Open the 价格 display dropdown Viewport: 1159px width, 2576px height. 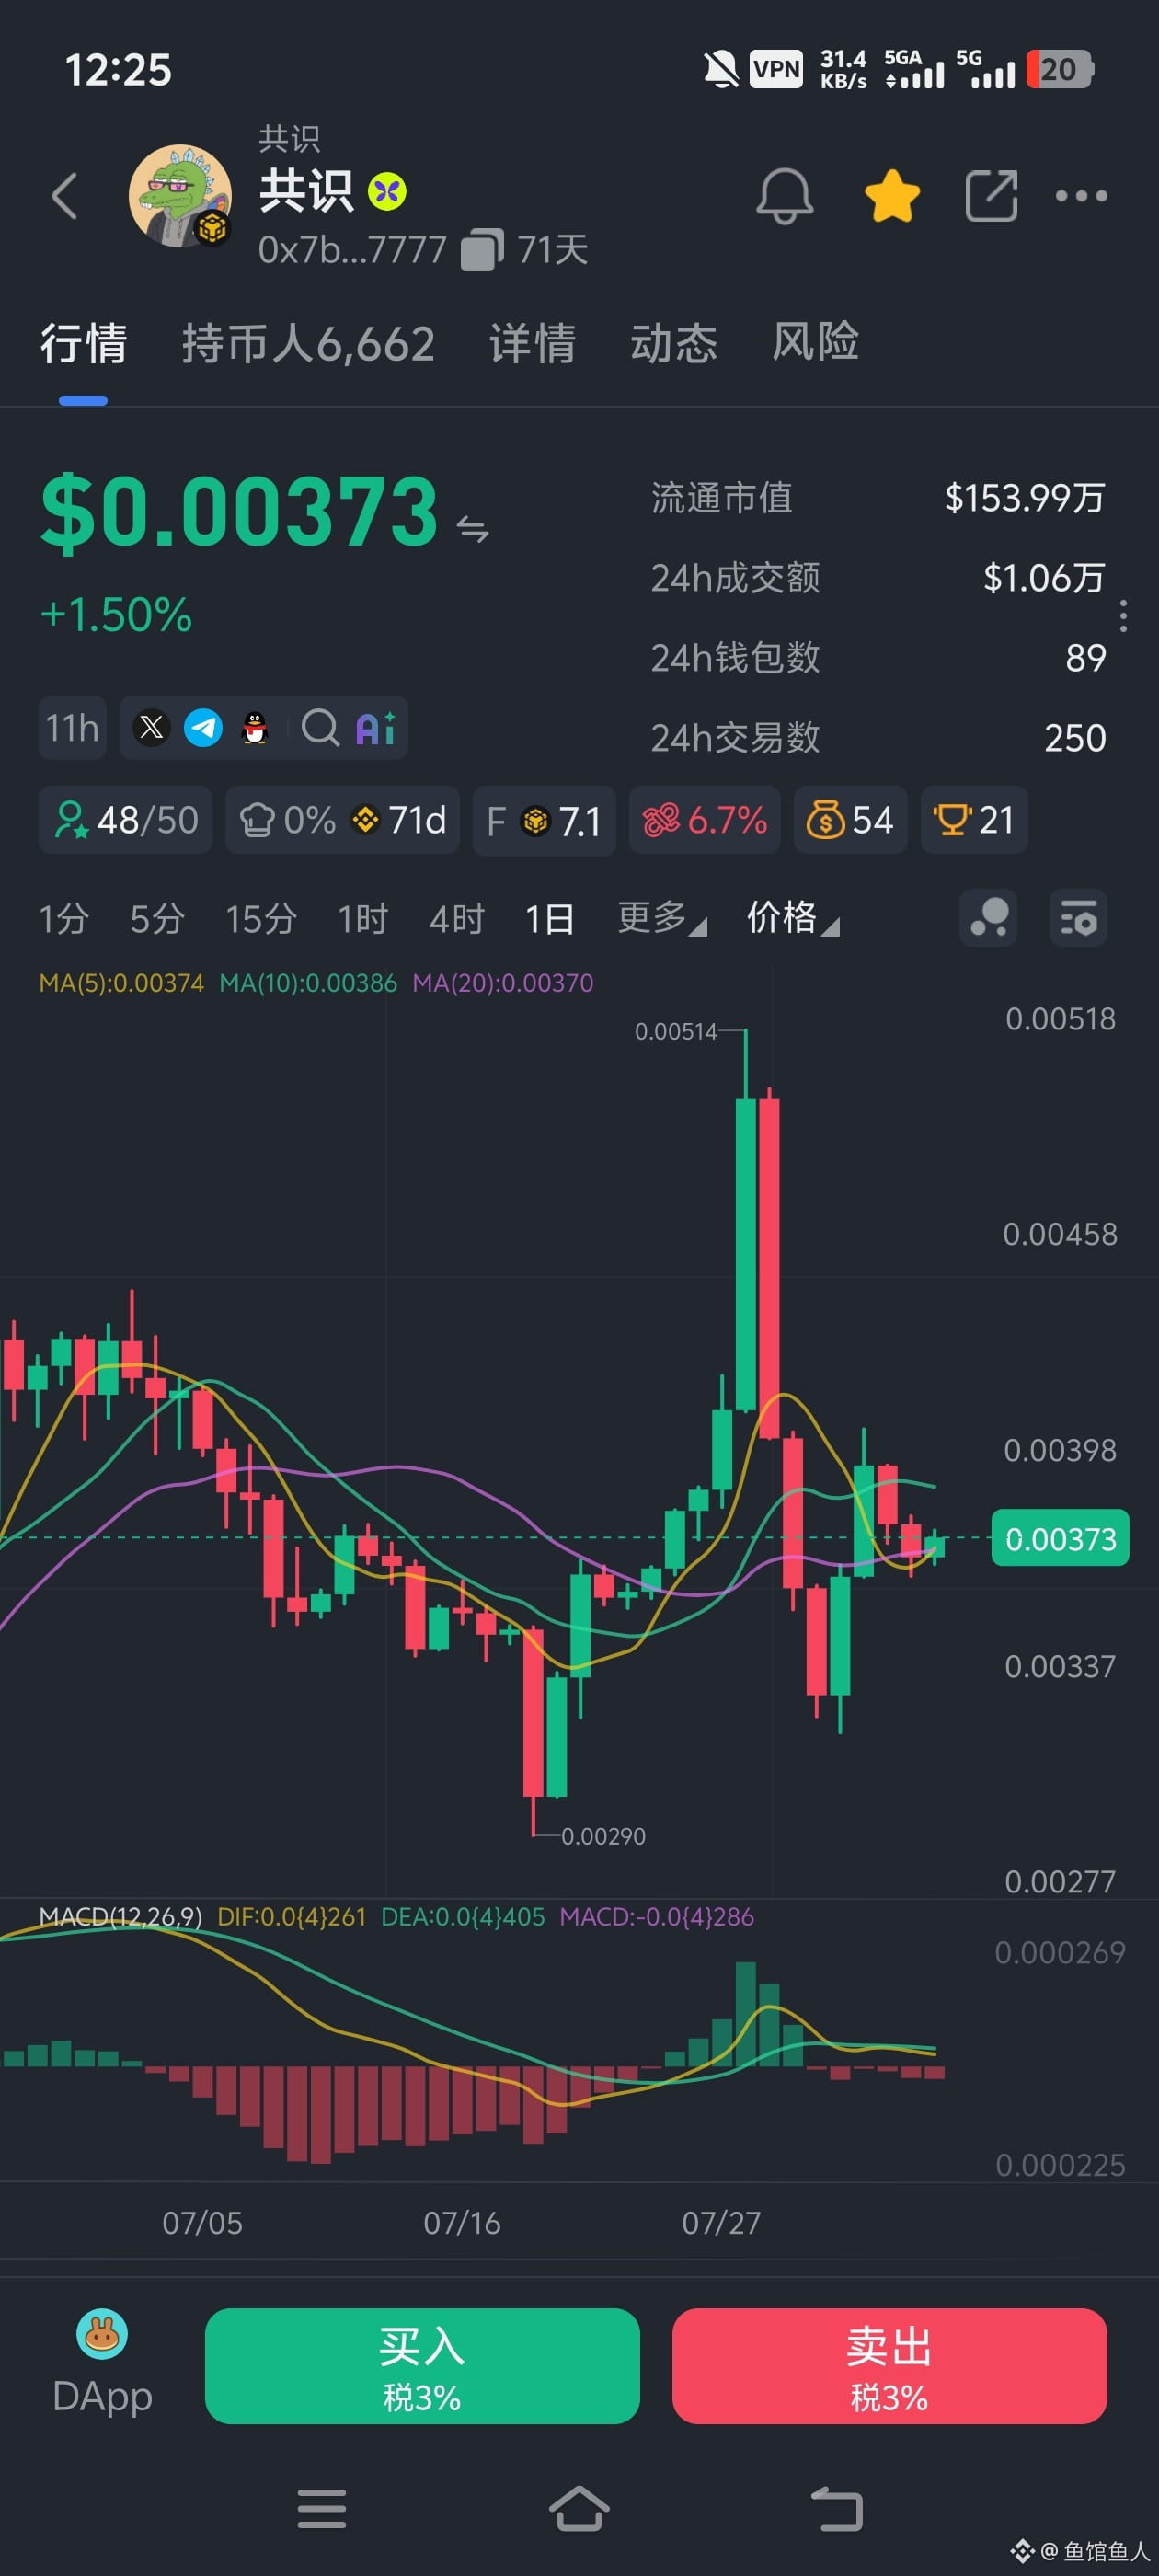pos(792,918)
